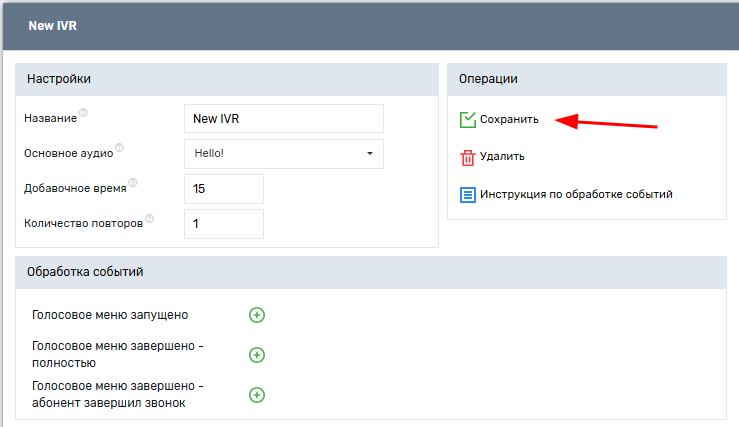Viewport: 739px width, 427px height.
Task: Click the blue instruction document icon
Action: coord(467,194)
